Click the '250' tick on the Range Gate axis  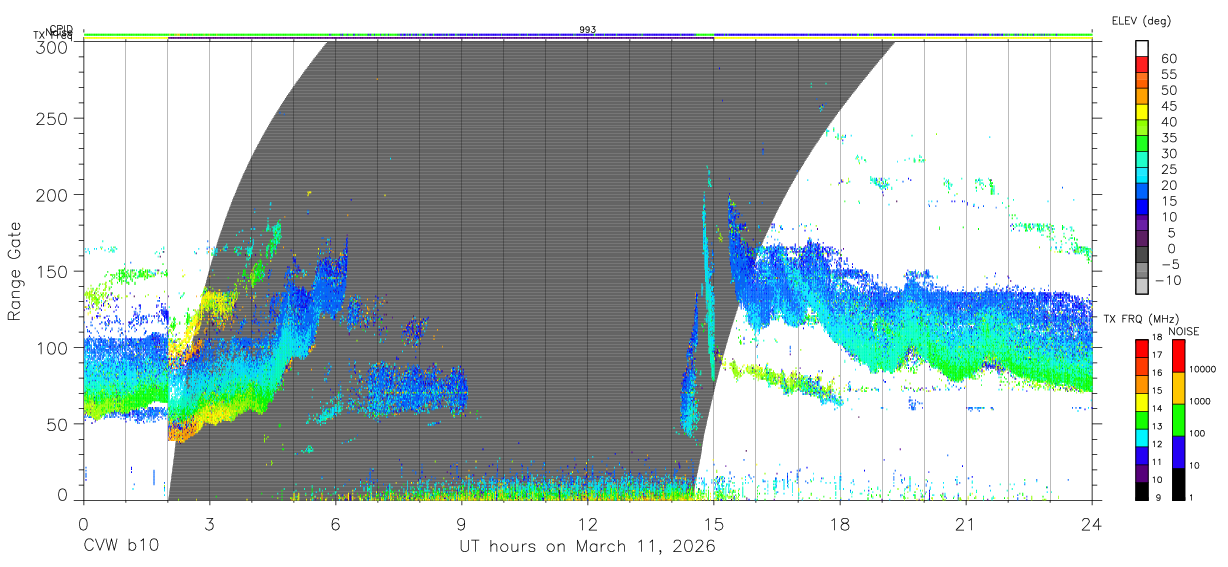[x=51, y=118]
